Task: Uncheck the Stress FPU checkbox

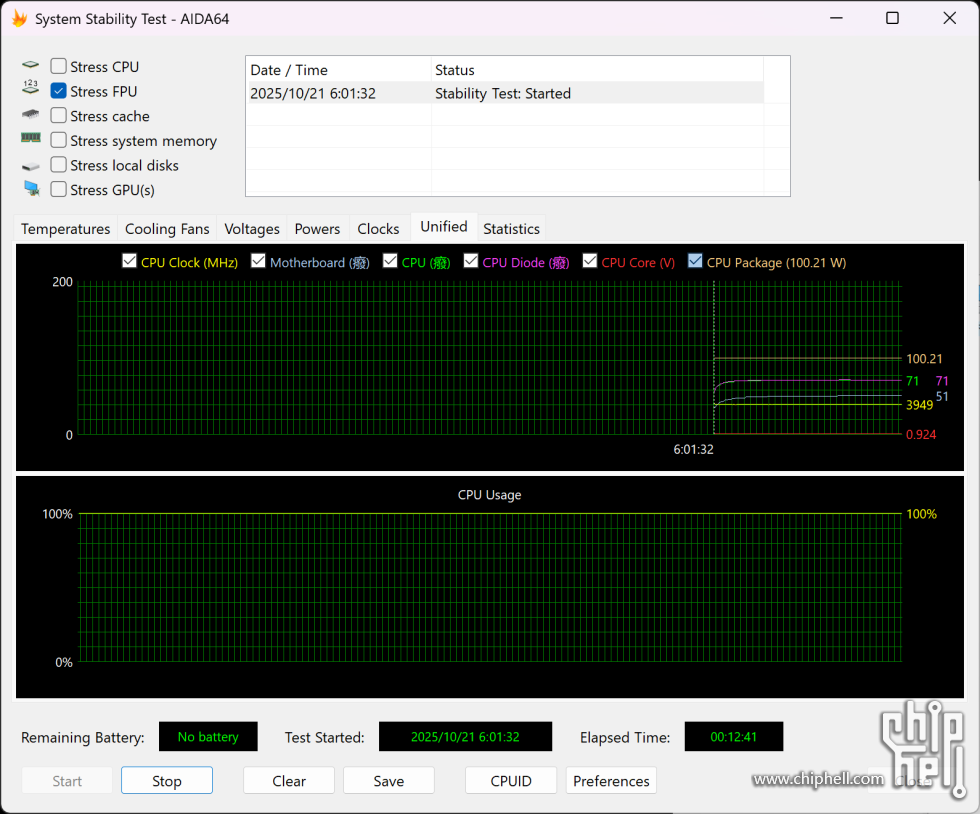Action: [59, 91]
